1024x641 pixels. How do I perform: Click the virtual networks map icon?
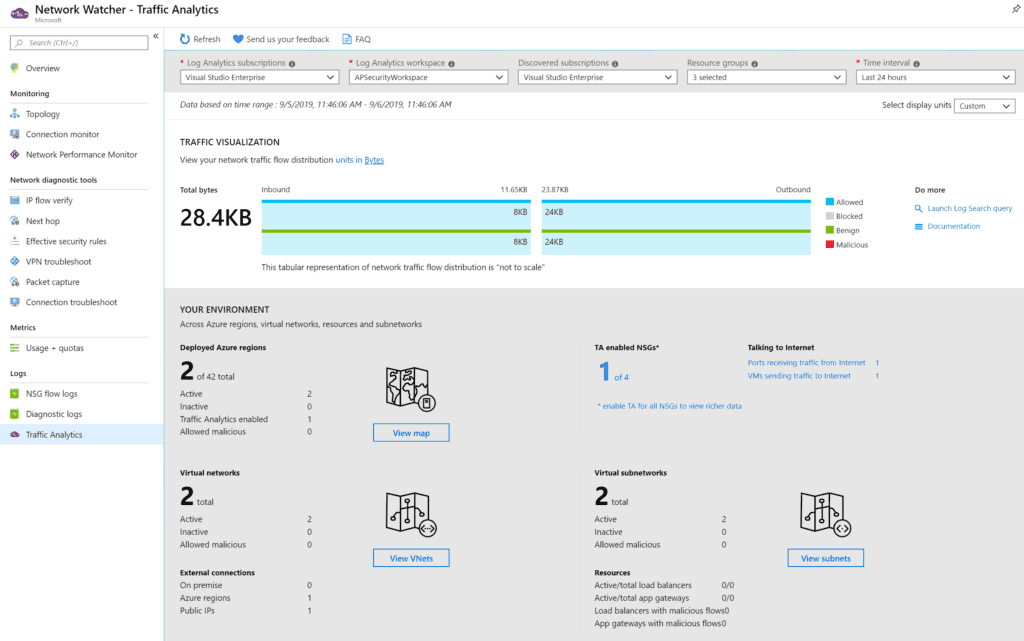tap(411, 514)
